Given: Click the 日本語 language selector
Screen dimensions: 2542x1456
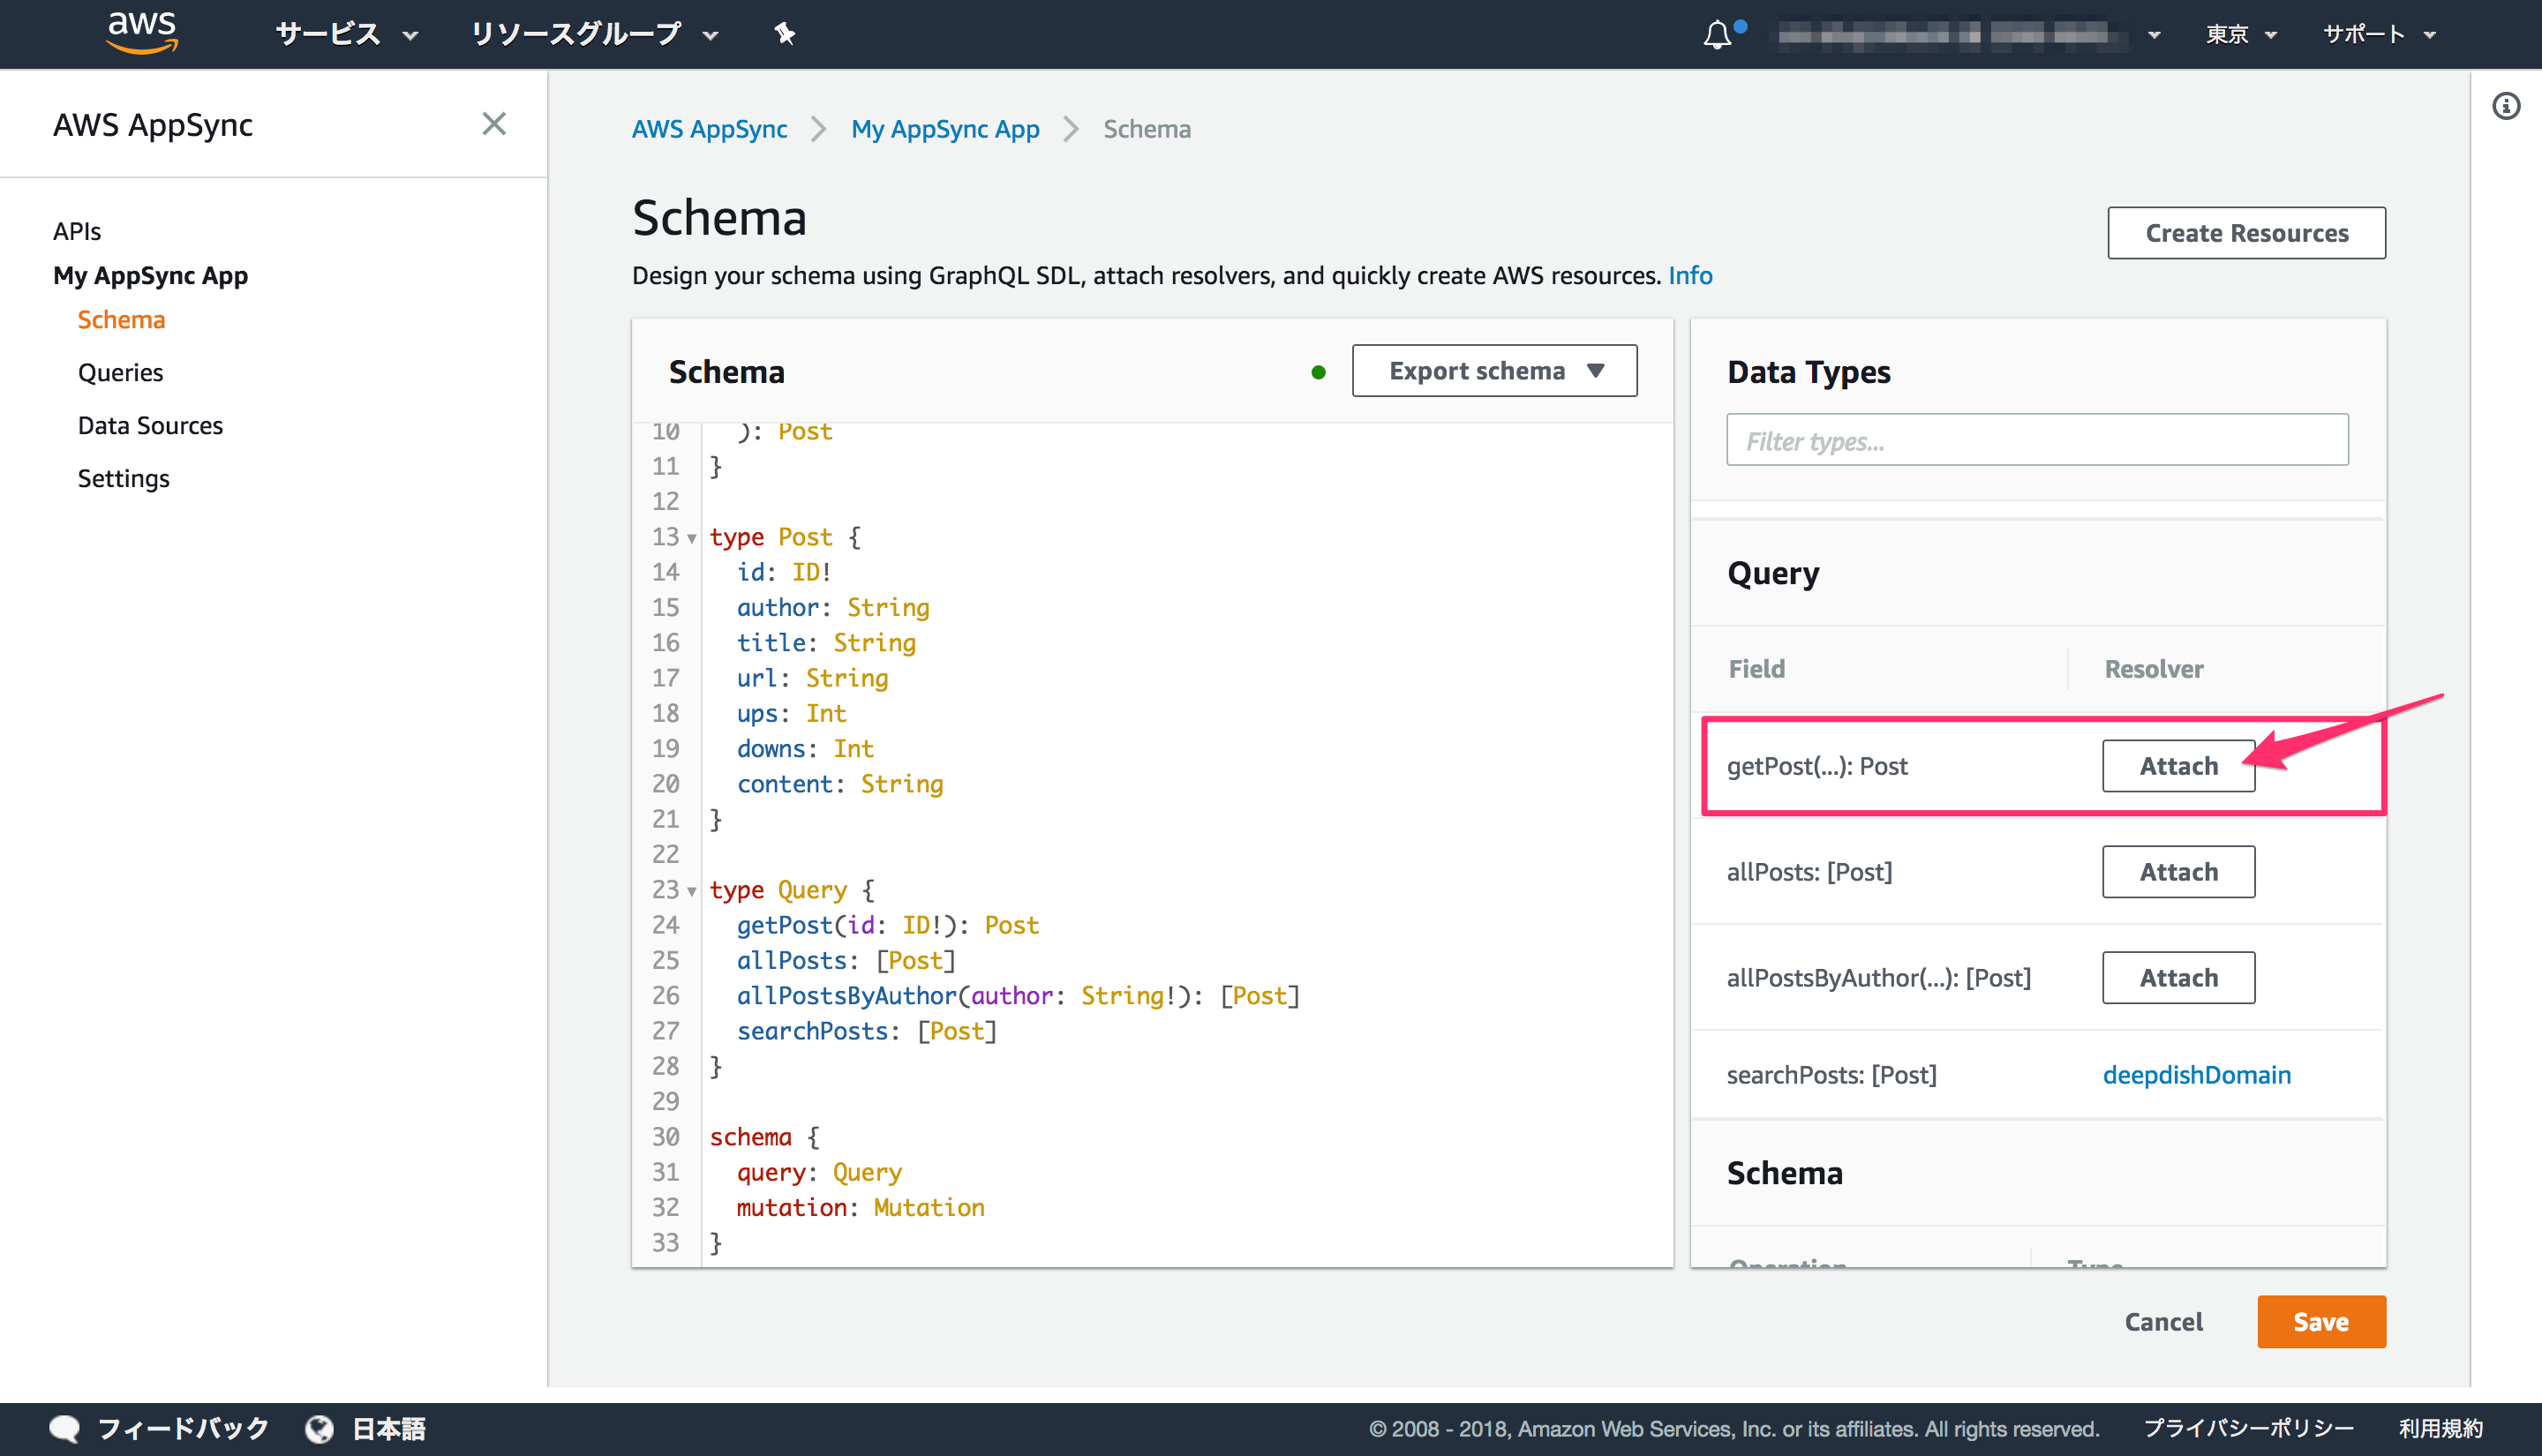Looking at the screenshot, I should [389, 1428].
